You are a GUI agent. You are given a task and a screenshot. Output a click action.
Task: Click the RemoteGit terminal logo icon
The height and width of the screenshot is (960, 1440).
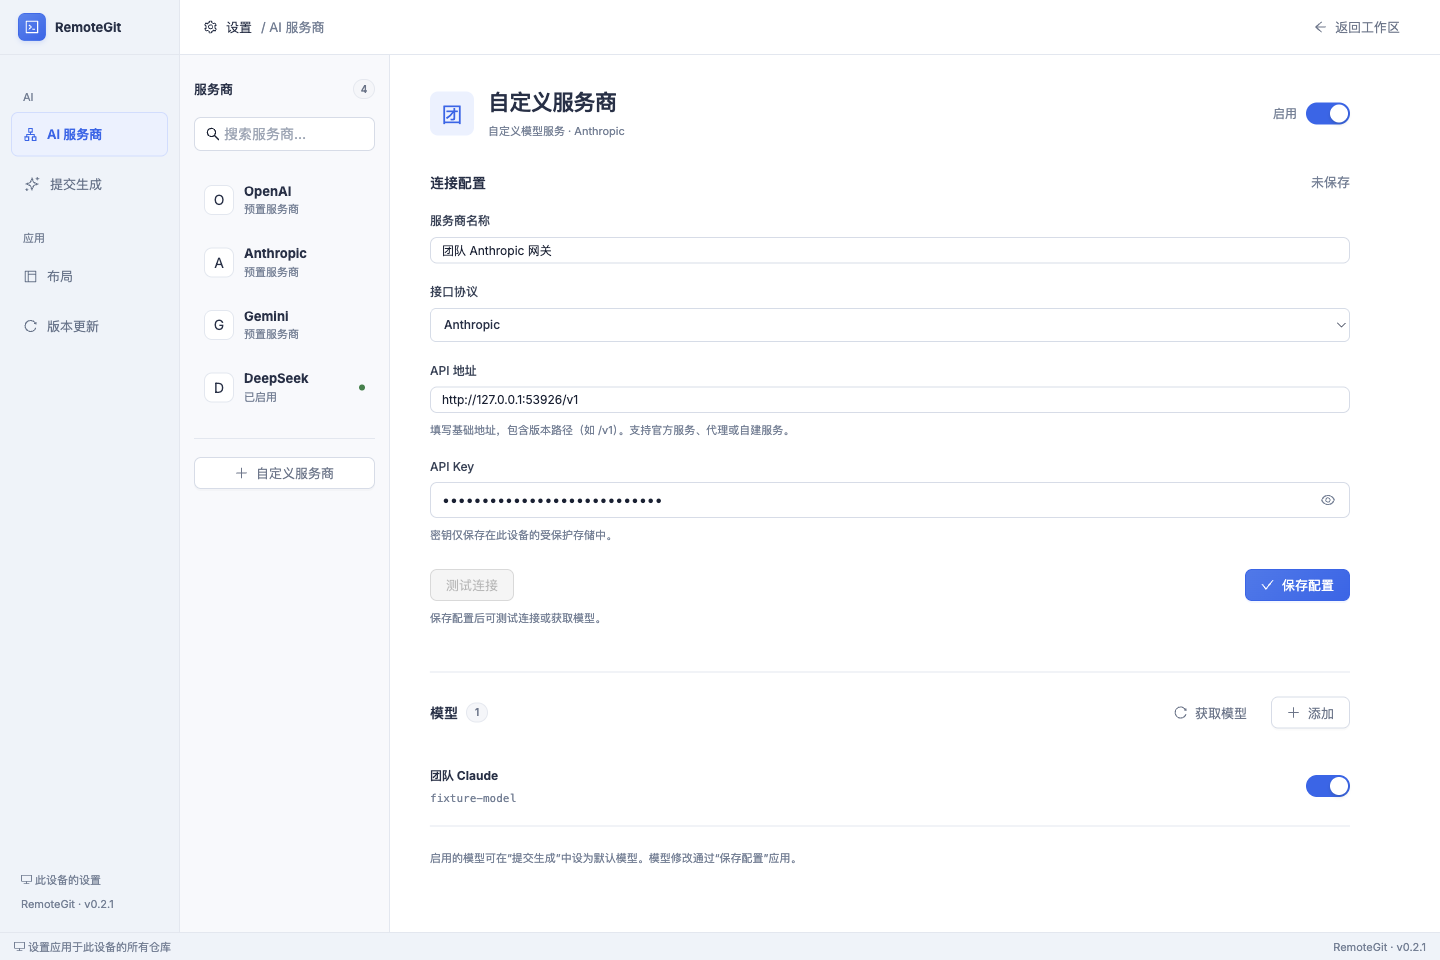click(x=32, y=27)
